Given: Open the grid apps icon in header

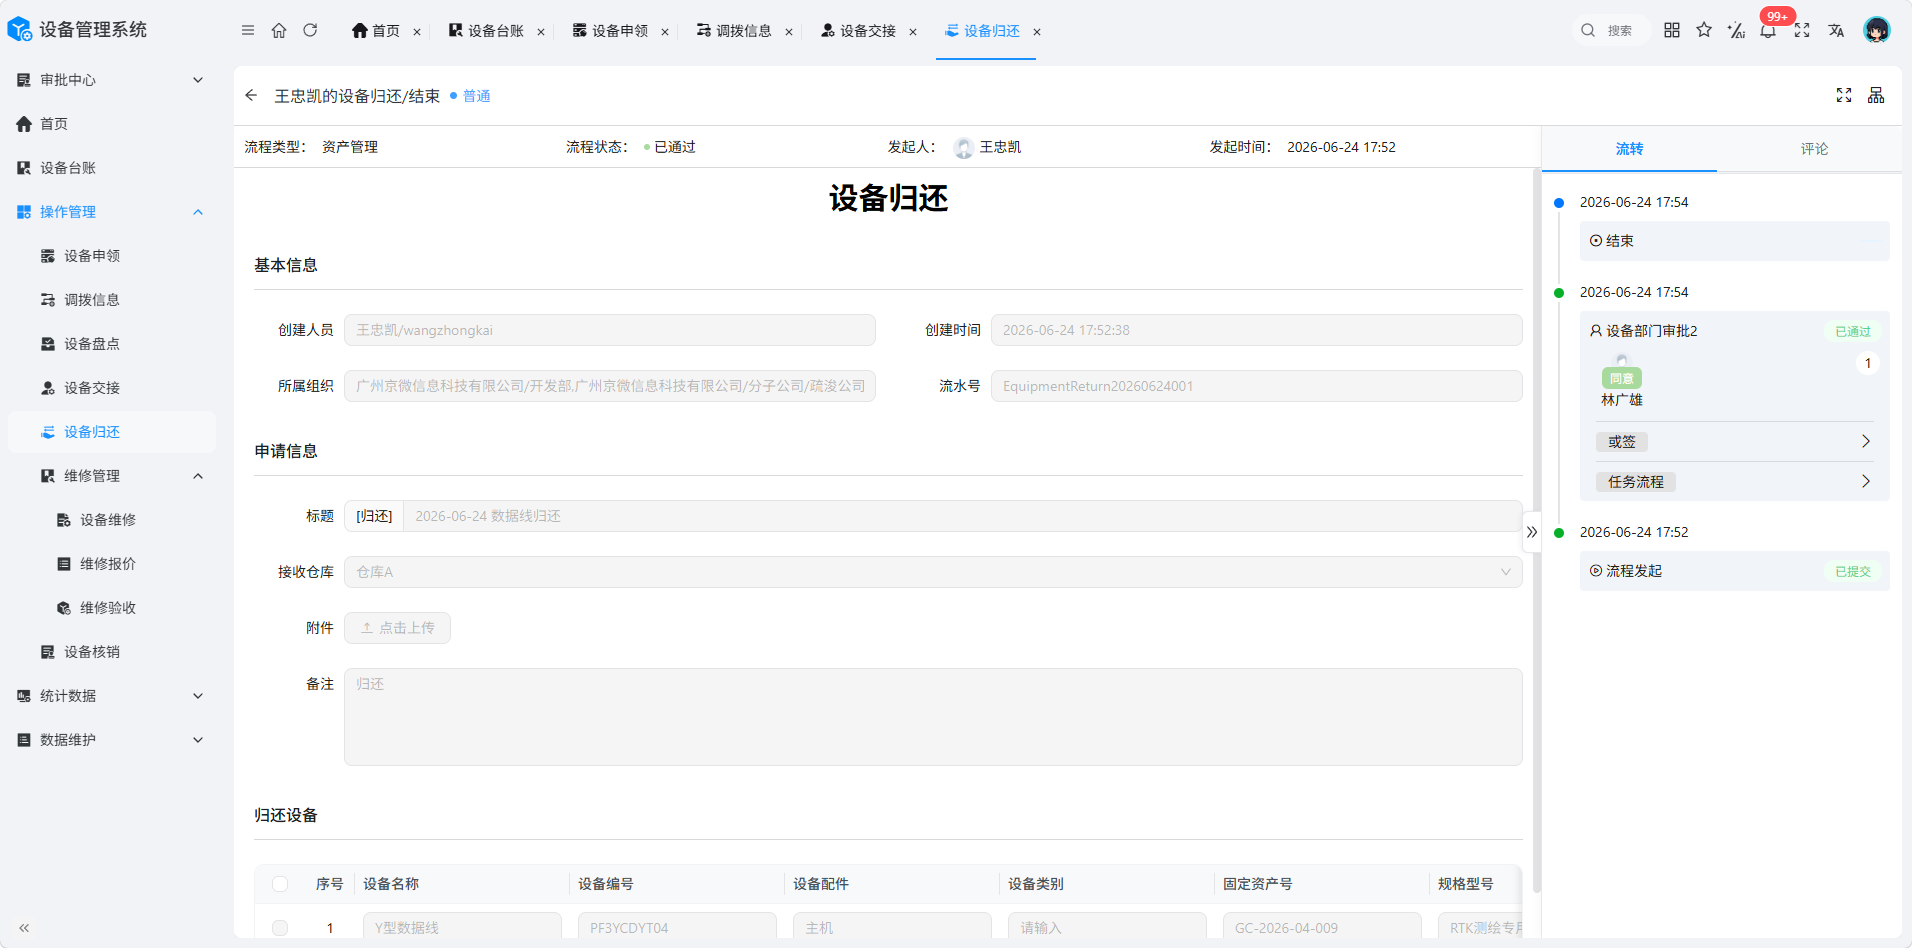Looking at the screenshot, I should [1672, 30].
